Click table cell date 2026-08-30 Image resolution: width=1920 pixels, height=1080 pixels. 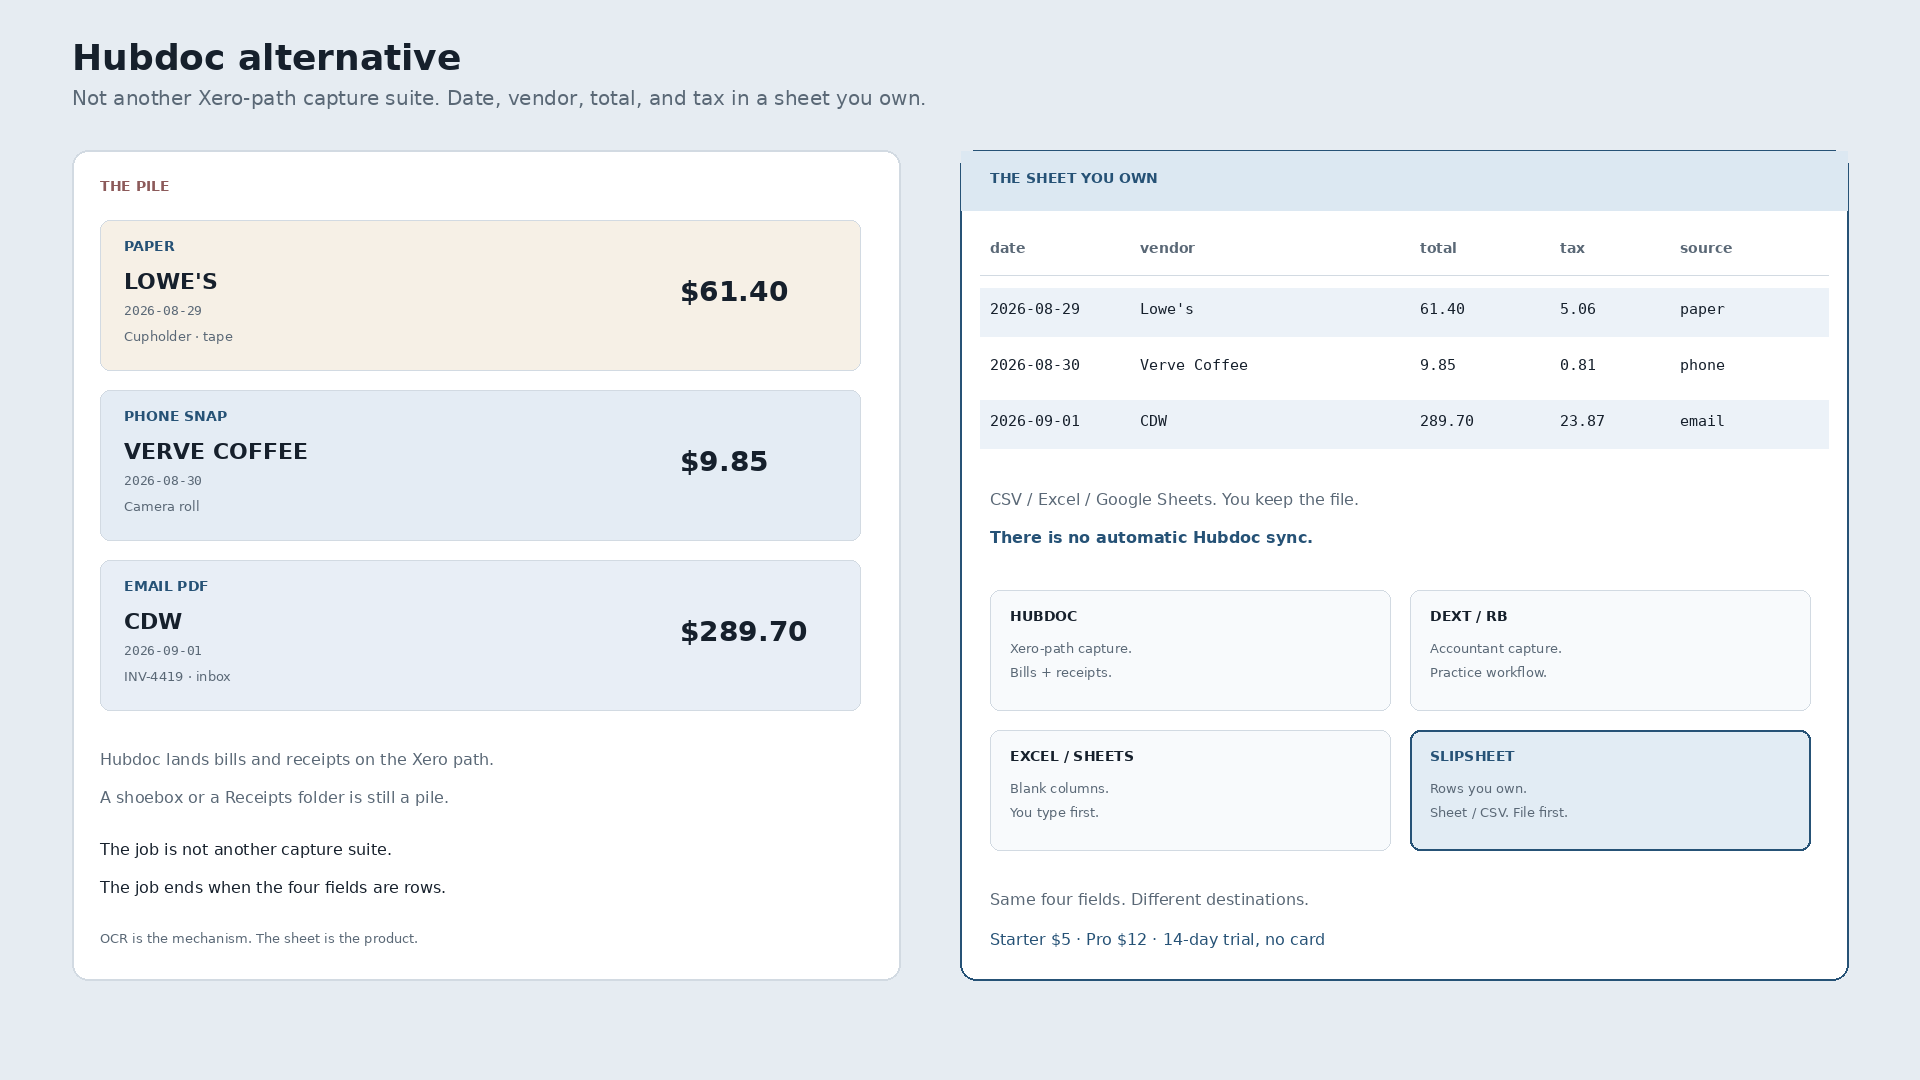1035,365
